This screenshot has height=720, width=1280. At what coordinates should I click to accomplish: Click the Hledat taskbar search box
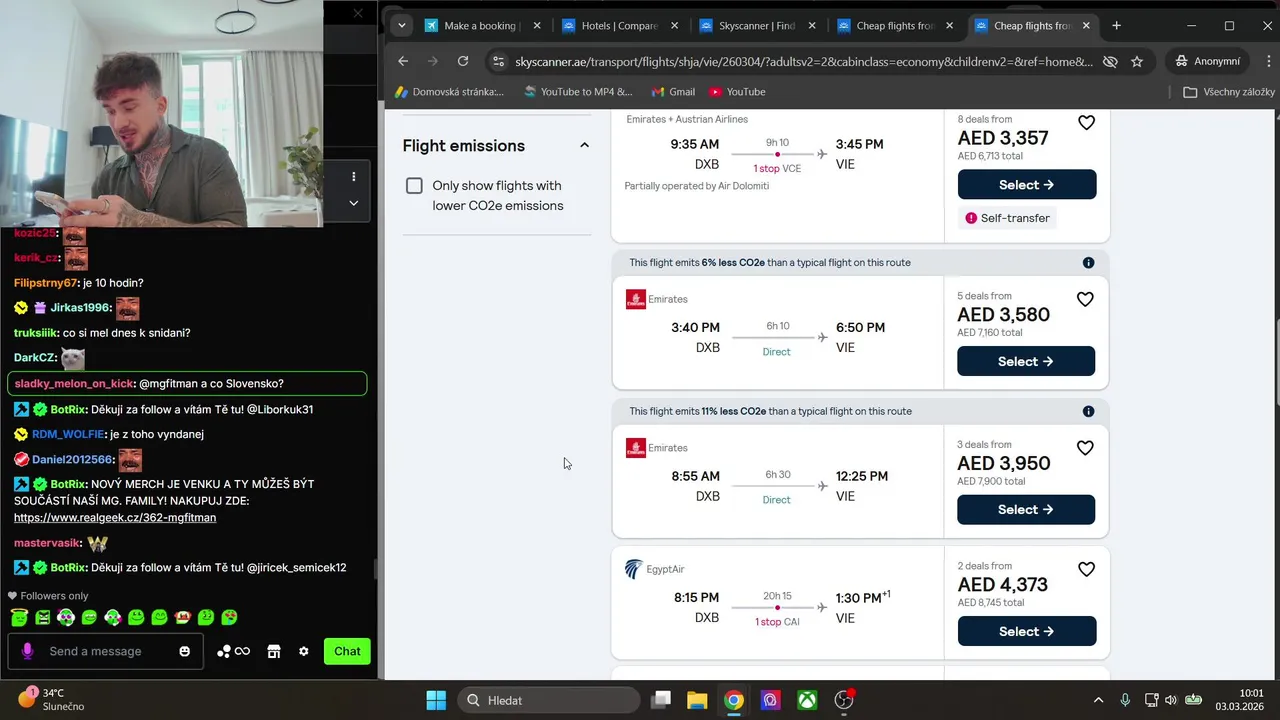(x=548, y=700)
